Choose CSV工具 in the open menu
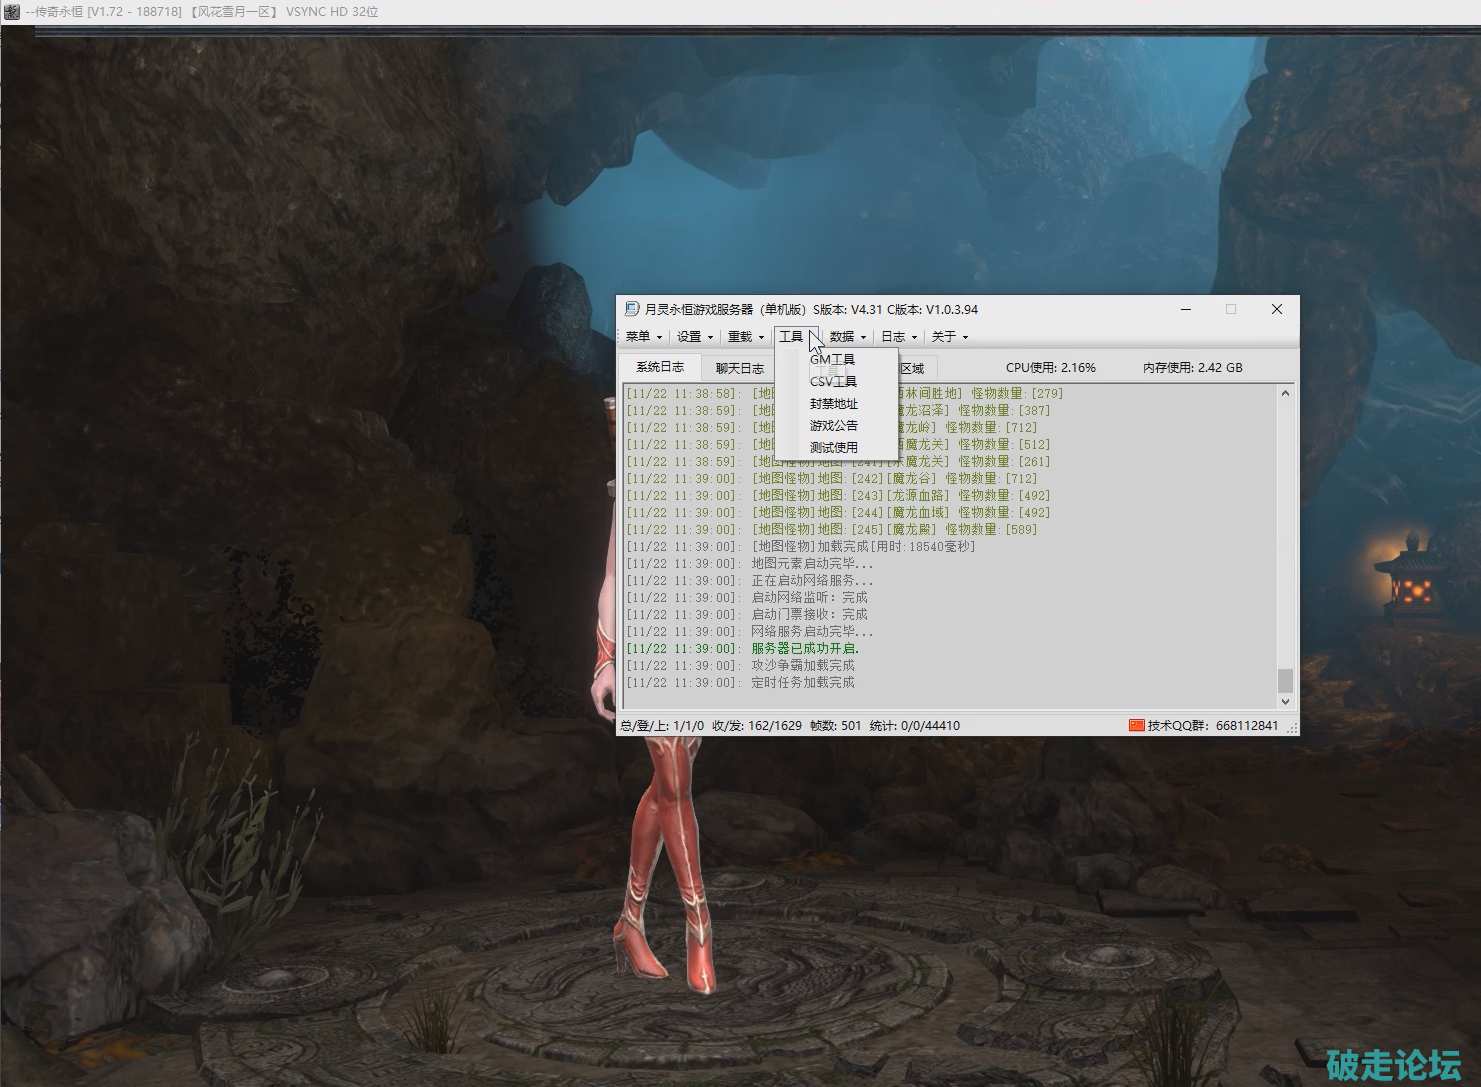This screenshot has height=1087, width=1481. pos(833,382)
